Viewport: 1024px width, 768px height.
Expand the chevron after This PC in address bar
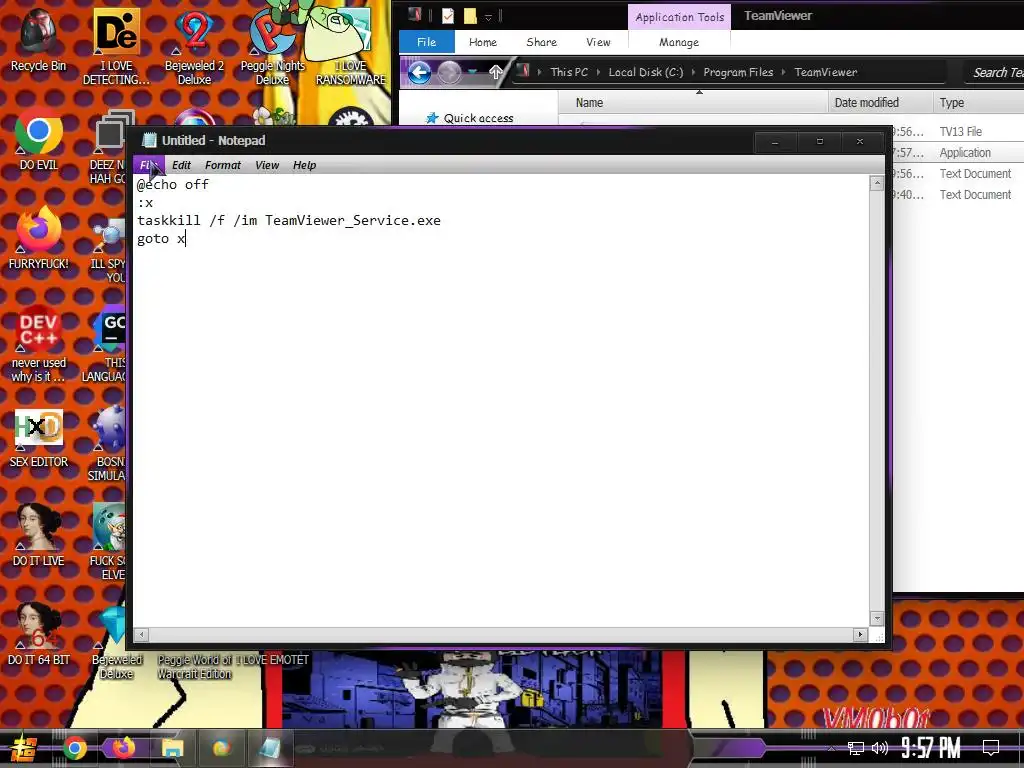coord(598,72)
